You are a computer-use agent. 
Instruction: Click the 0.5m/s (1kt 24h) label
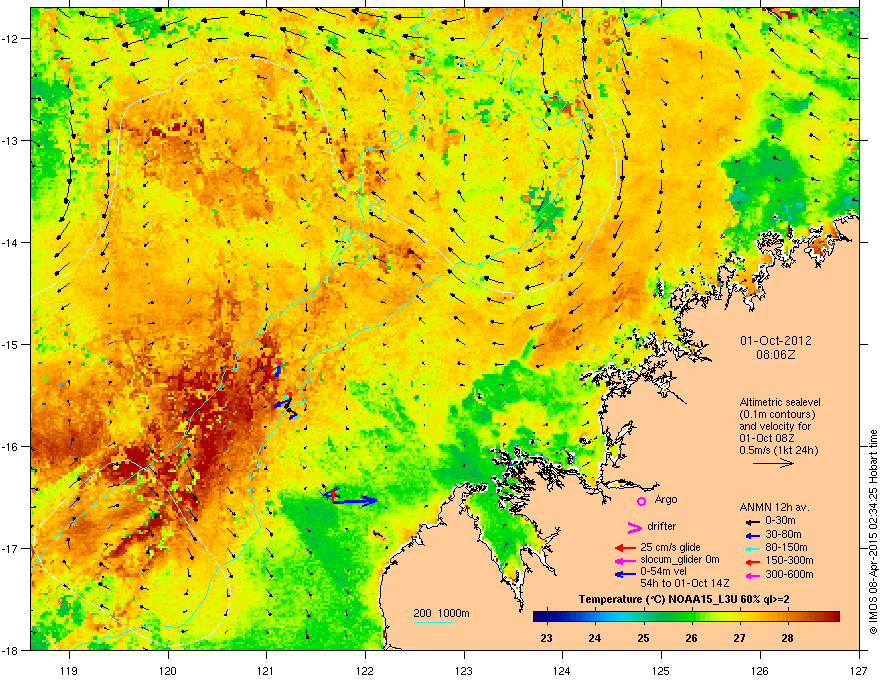779,450
